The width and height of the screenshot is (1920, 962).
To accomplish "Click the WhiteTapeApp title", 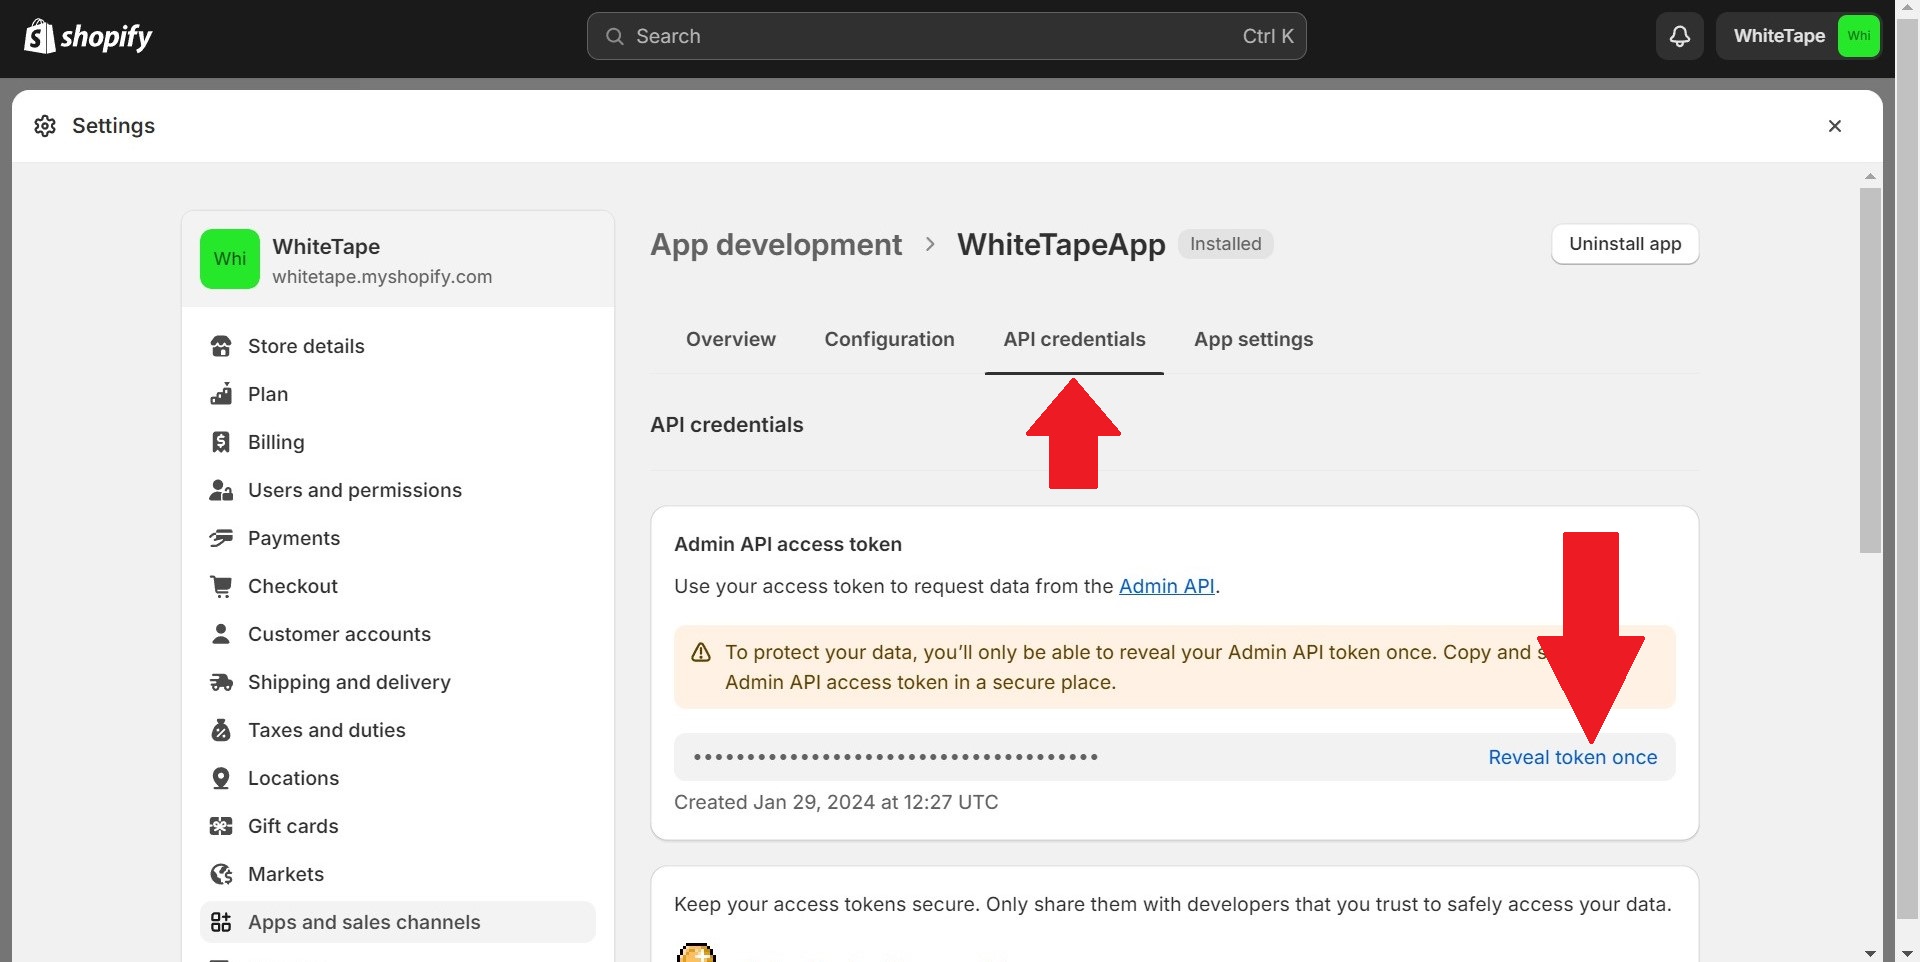I will click(1061, 244).
